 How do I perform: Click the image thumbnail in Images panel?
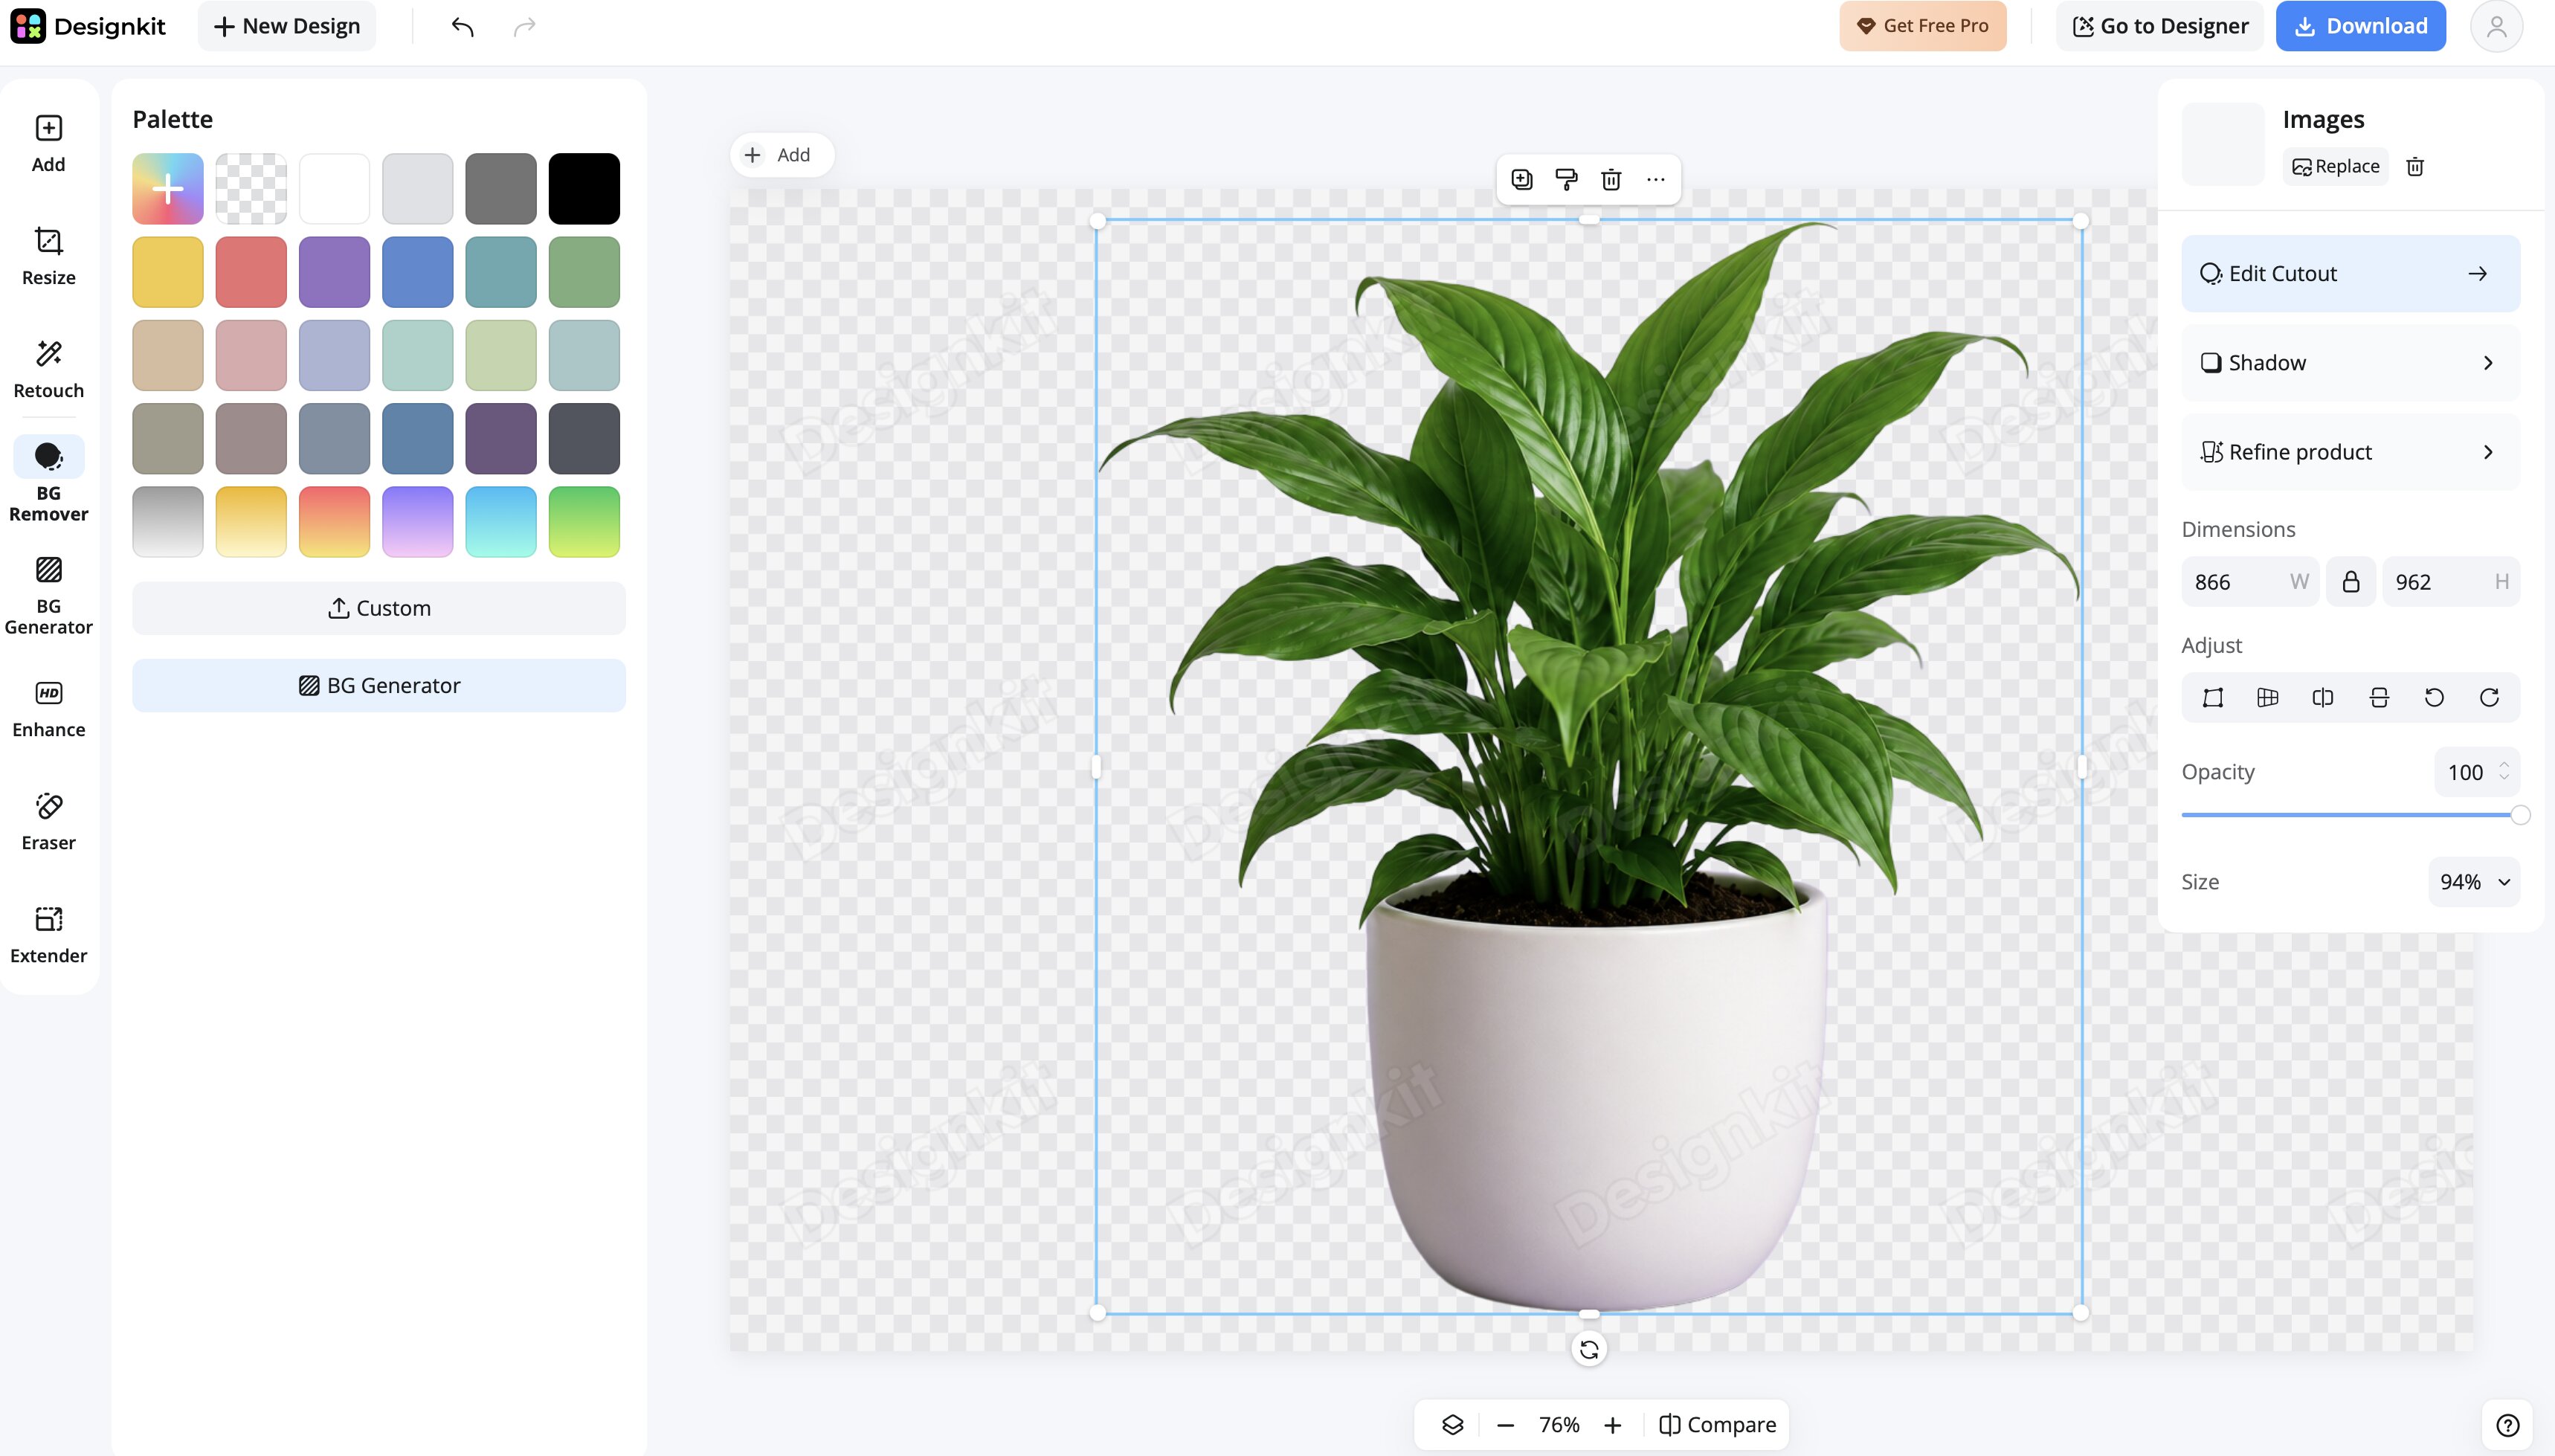(2223, 144)
